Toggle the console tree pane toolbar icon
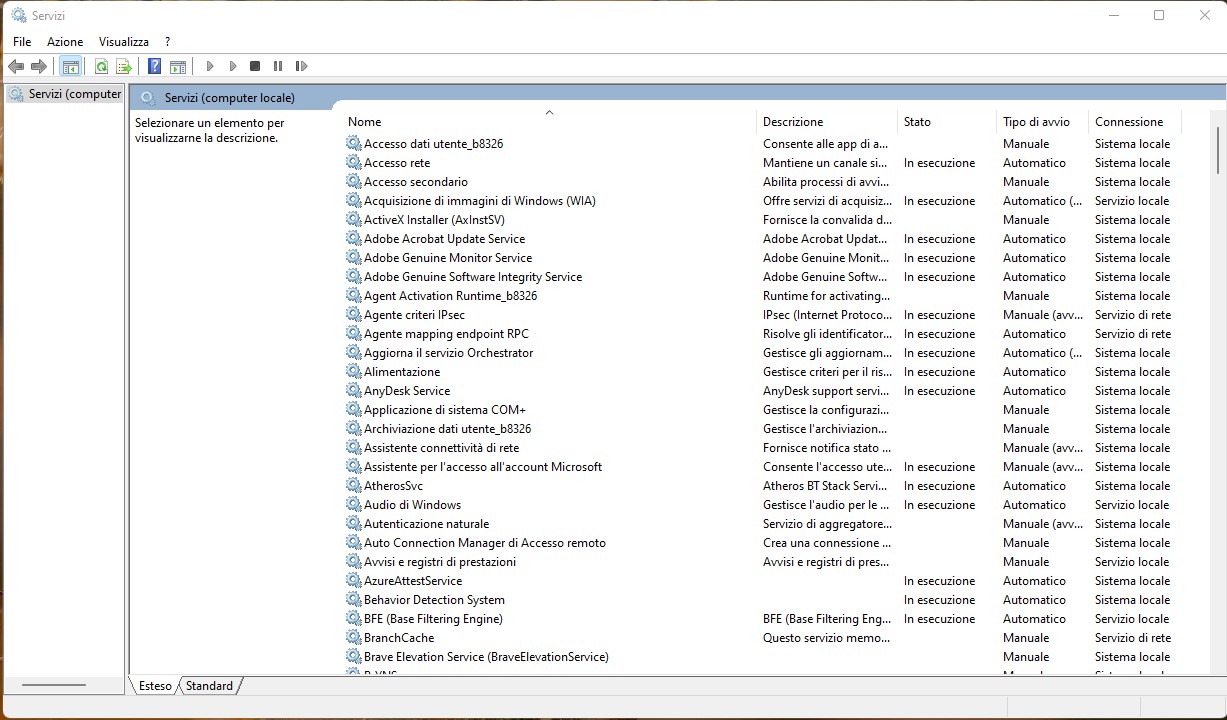The image size is (1227, 720). (x=70, y=66)
